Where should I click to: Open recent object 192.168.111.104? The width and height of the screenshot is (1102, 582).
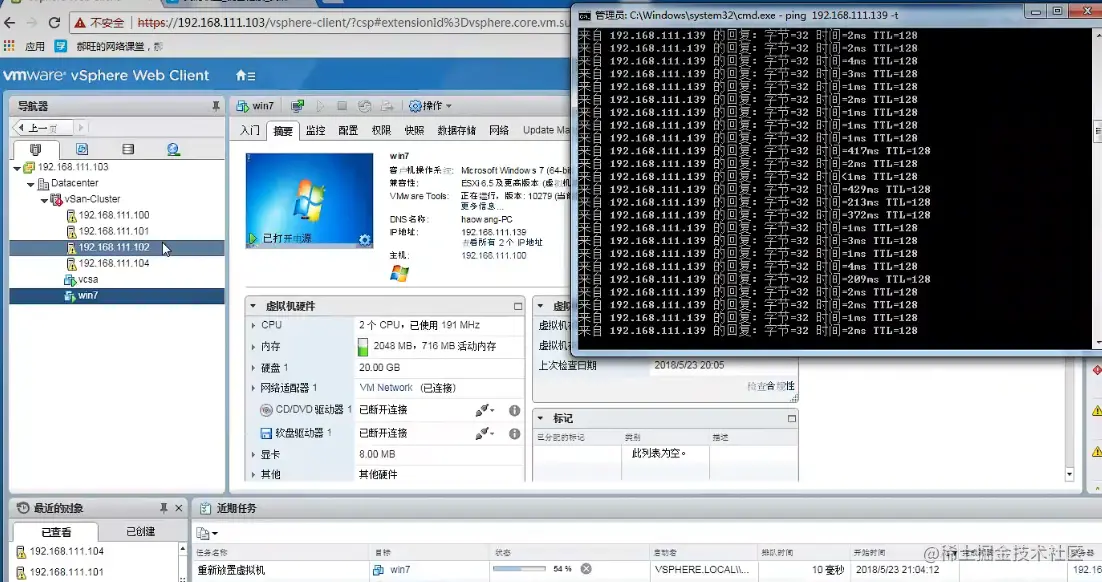point(66,552)
